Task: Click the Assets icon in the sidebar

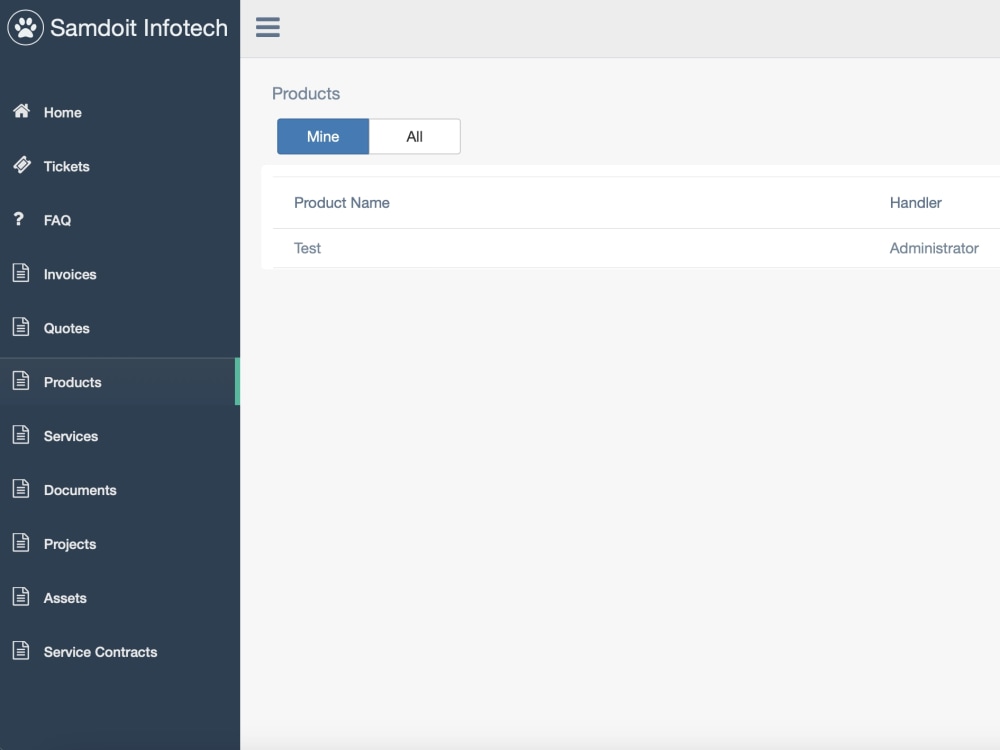Action: click(x=21, y=598)
